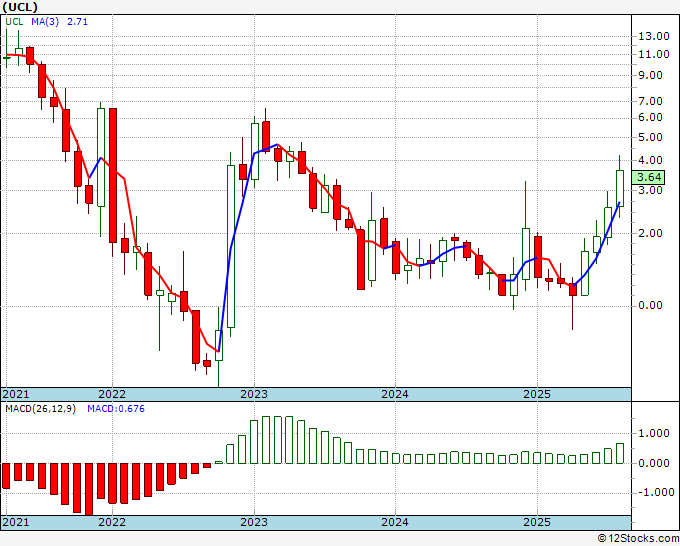
Task: Click the MA(3) indicator label
Action: 45,21
